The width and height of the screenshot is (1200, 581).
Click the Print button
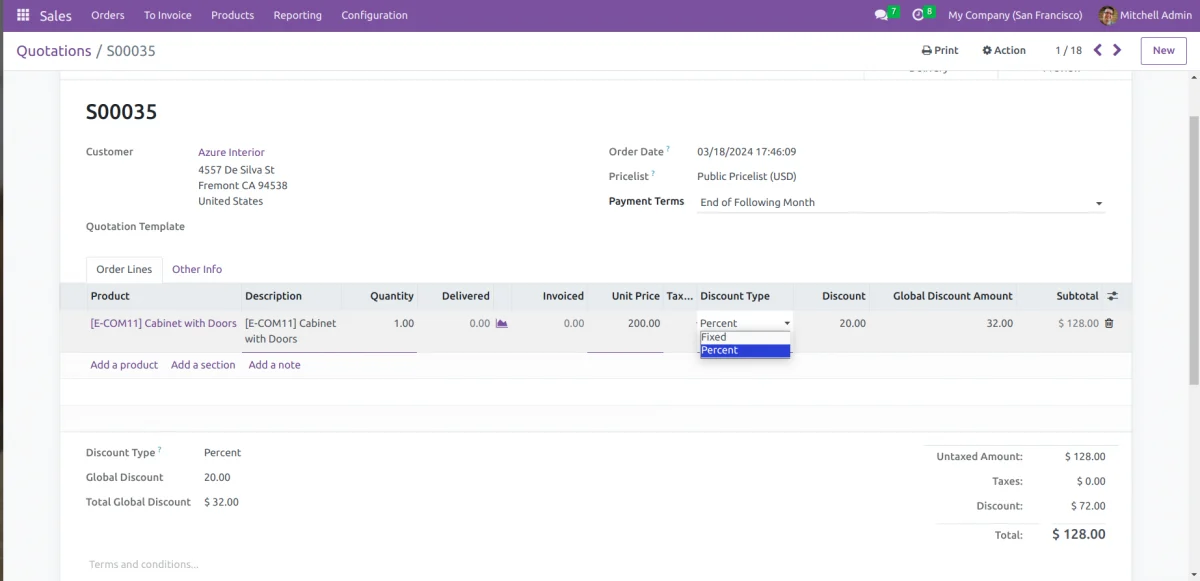coord(940,50)
